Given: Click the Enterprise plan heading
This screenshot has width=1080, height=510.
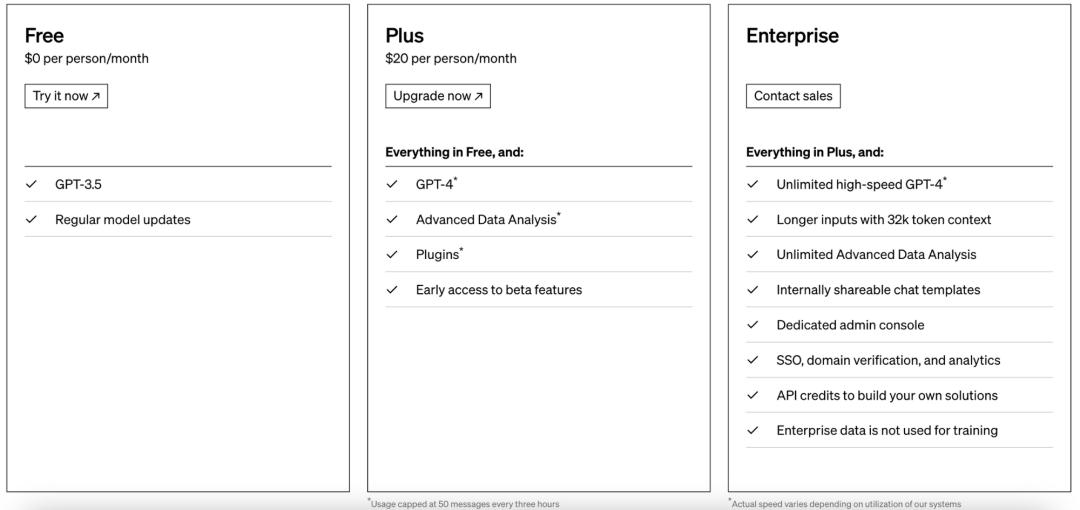Looking at the screenshot, I should click(792, 36).
